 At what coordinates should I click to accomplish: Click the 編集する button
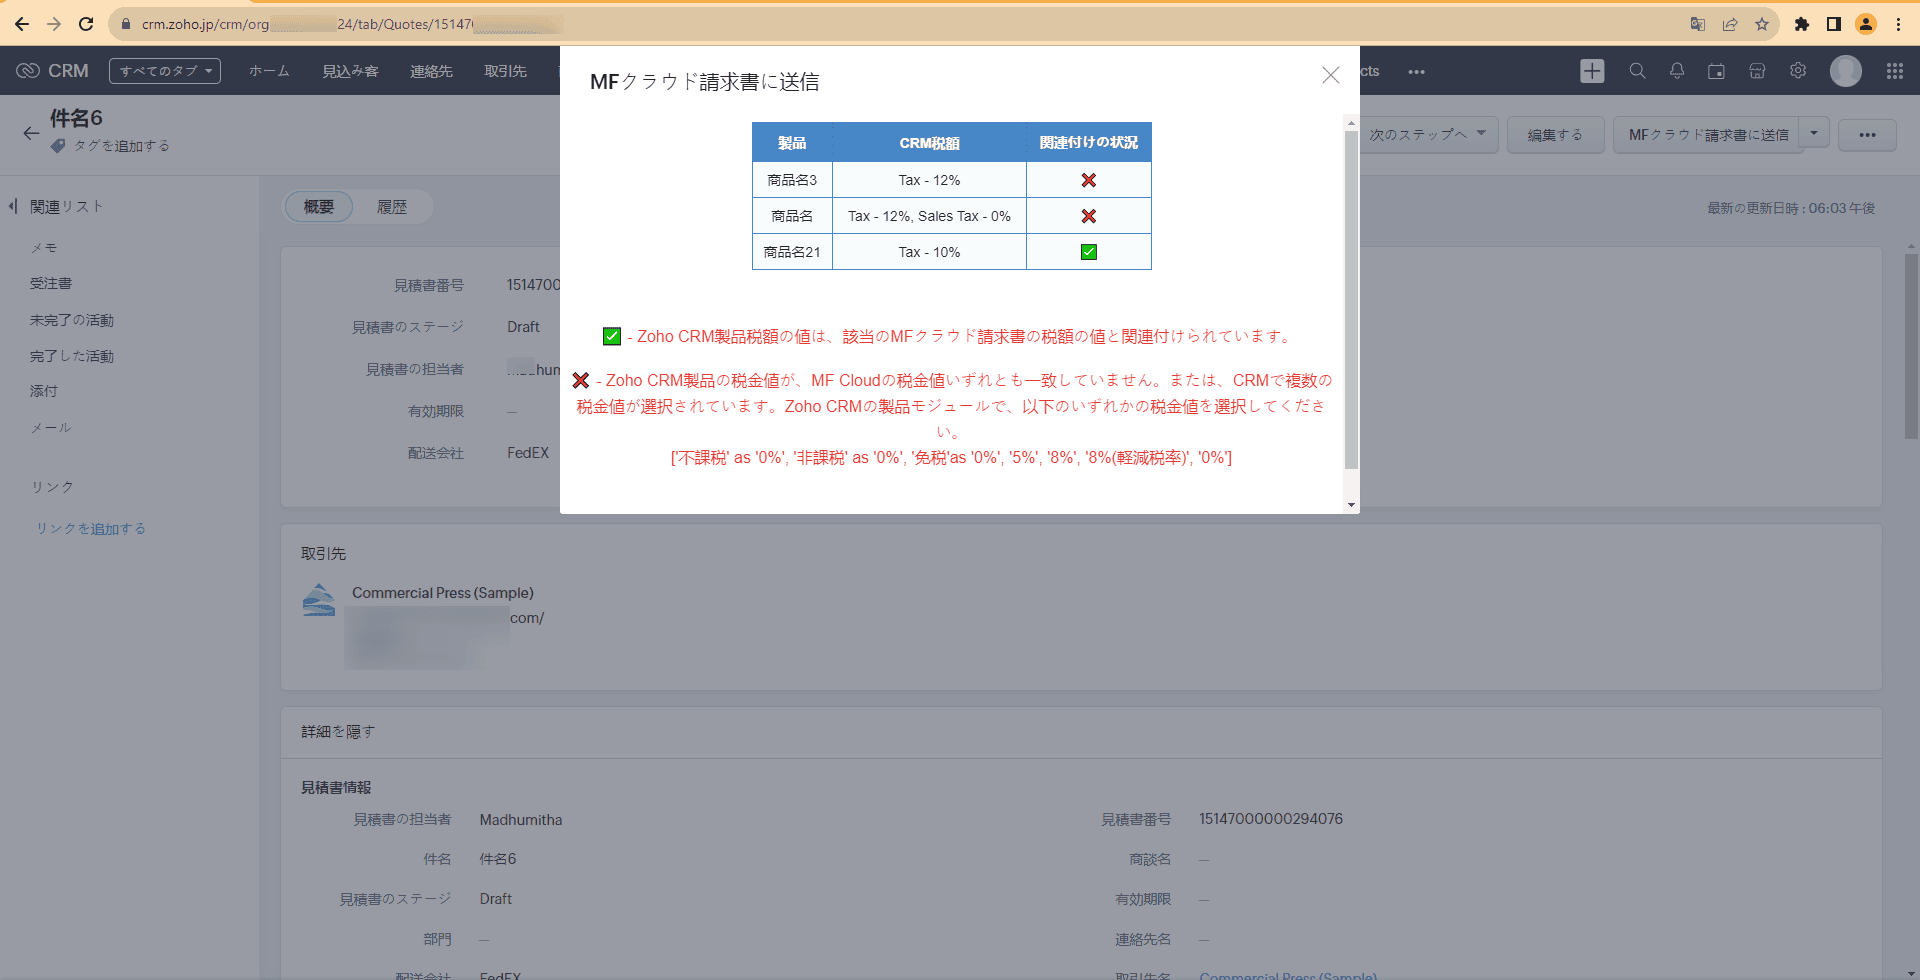(1555, 135)
